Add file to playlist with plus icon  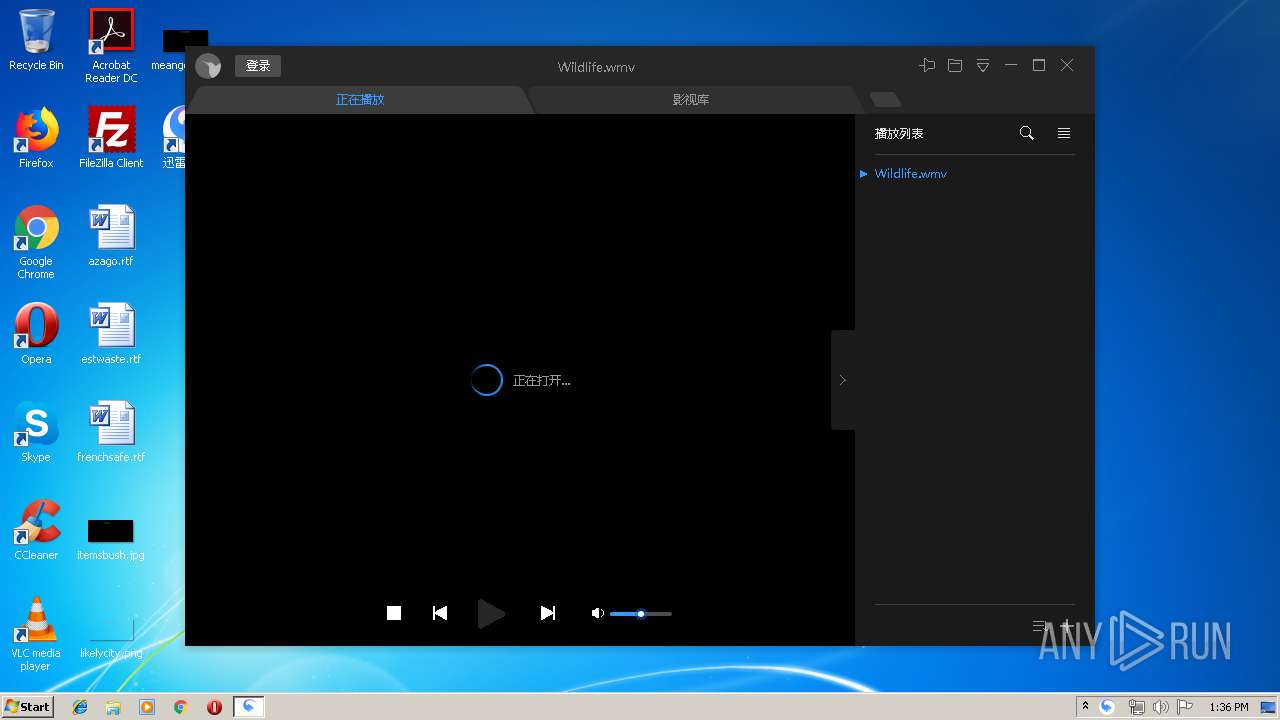[1066, 626]
